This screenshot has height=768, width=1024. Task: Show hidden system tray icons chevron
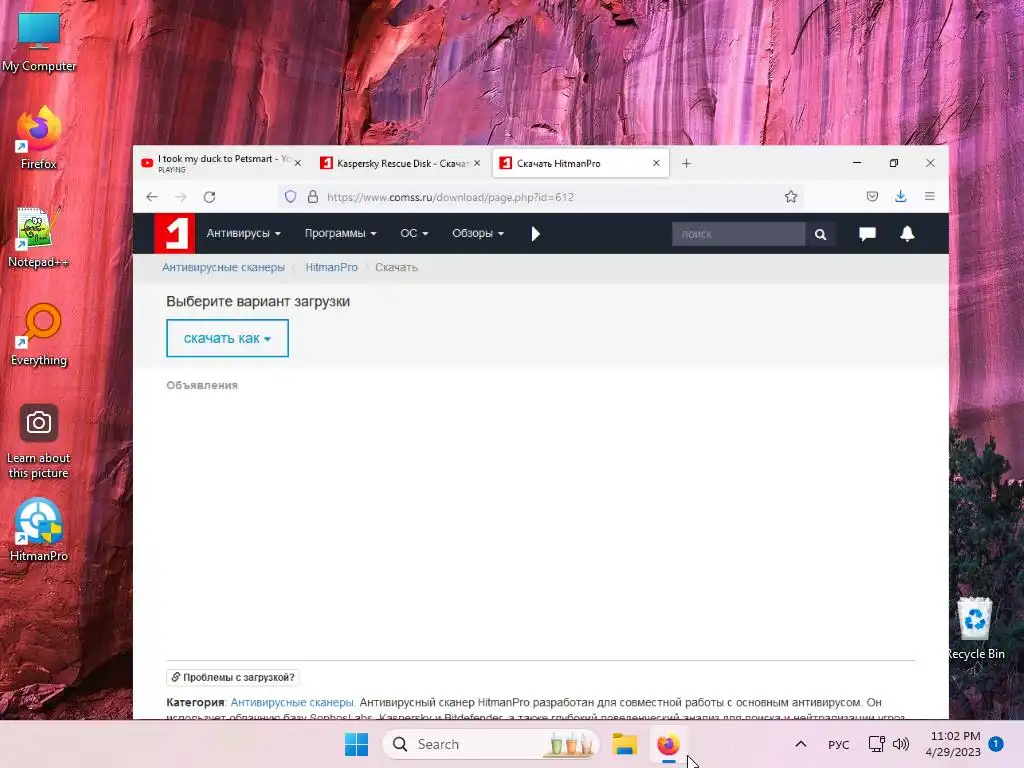(801, 744)
